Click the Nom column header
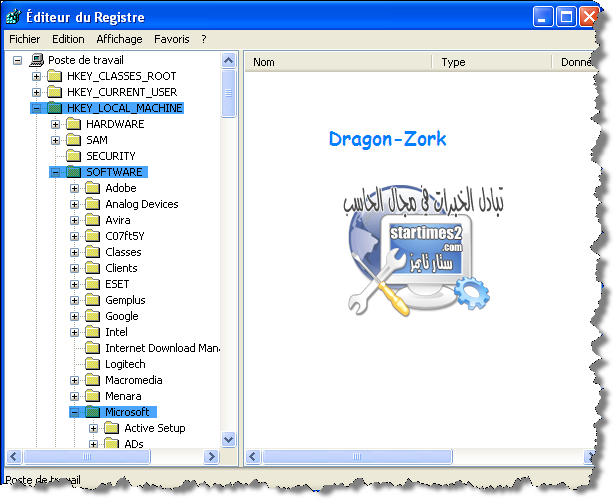 tap(338, 62)
